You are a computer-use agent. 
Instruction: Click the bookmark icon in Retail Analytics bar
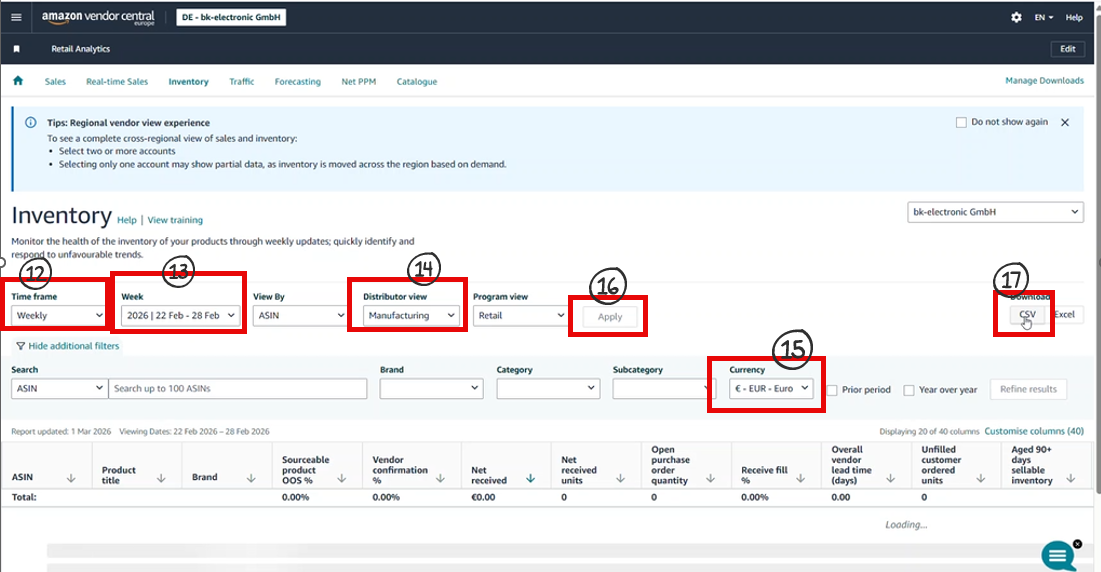[16, 49]
